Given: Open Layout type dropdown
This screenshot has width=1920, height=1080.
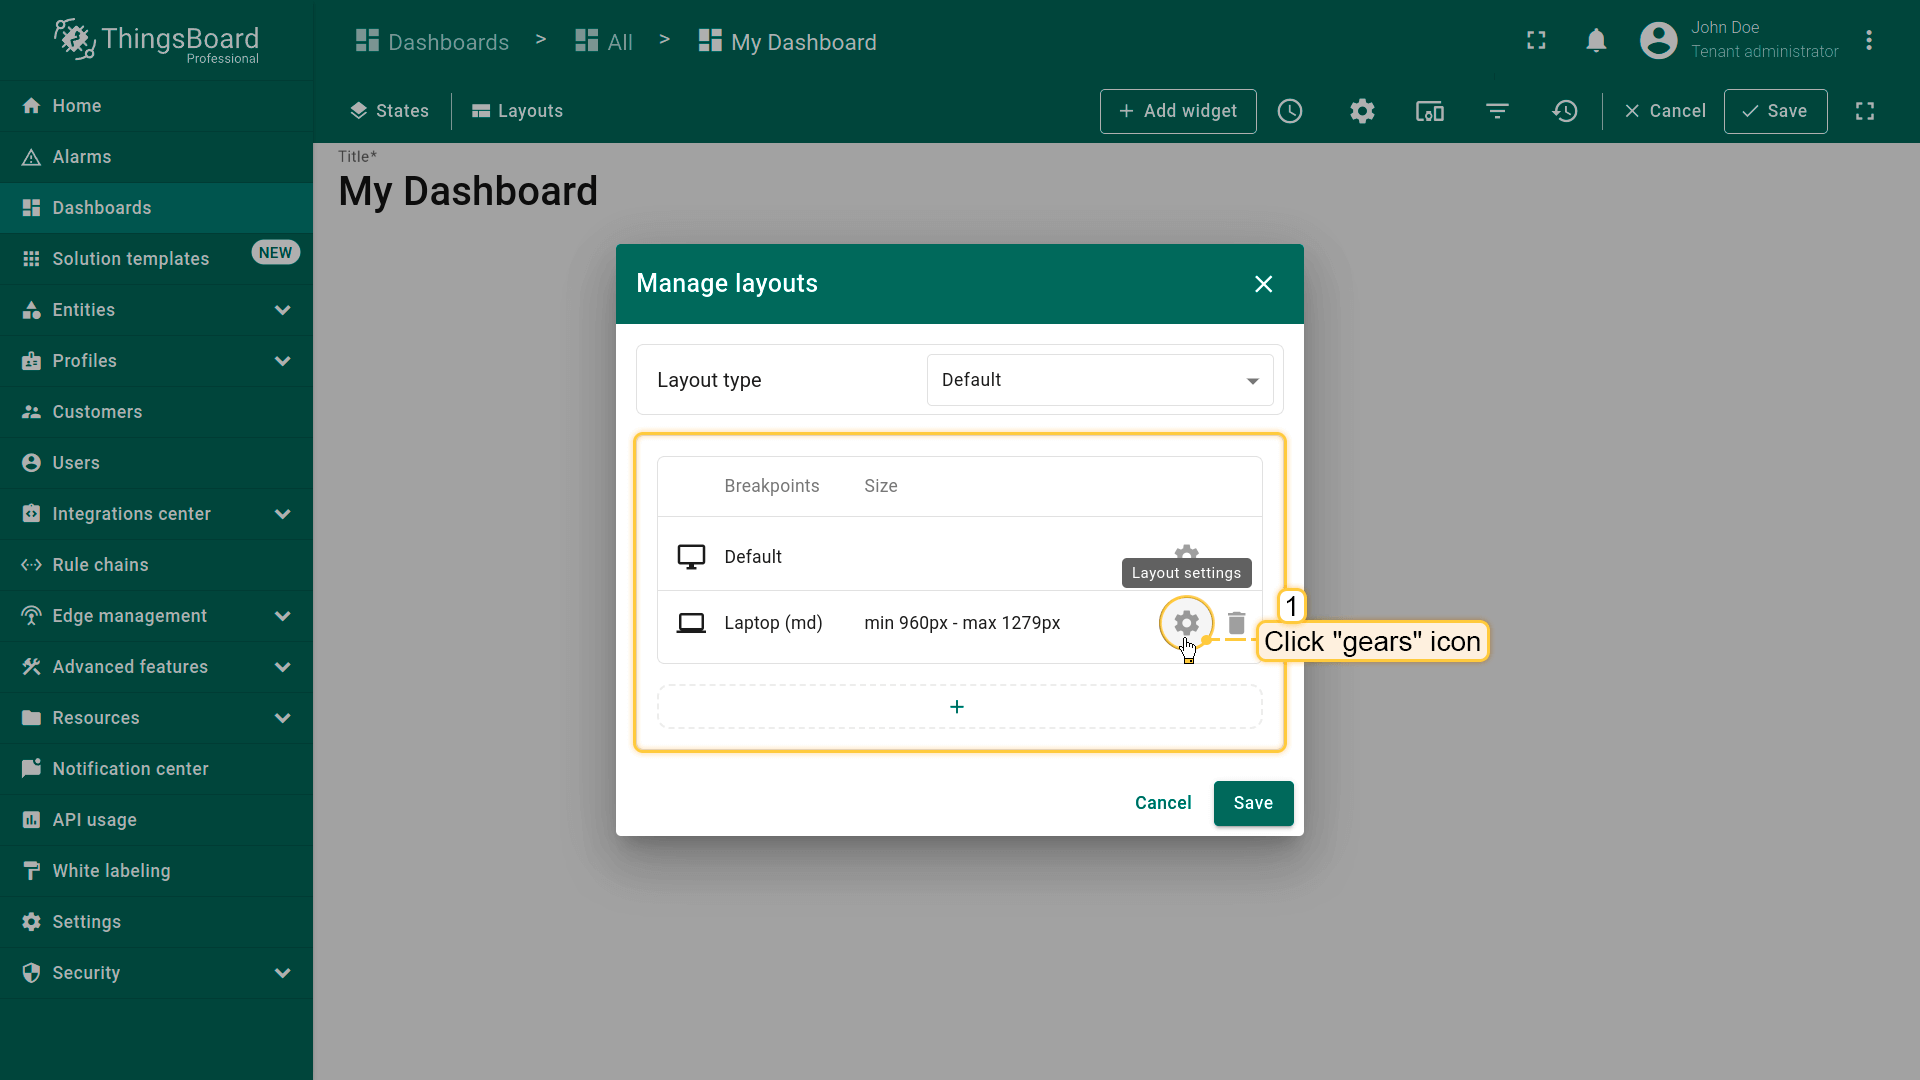Looking at the screenshot, I should point(1099,380).
